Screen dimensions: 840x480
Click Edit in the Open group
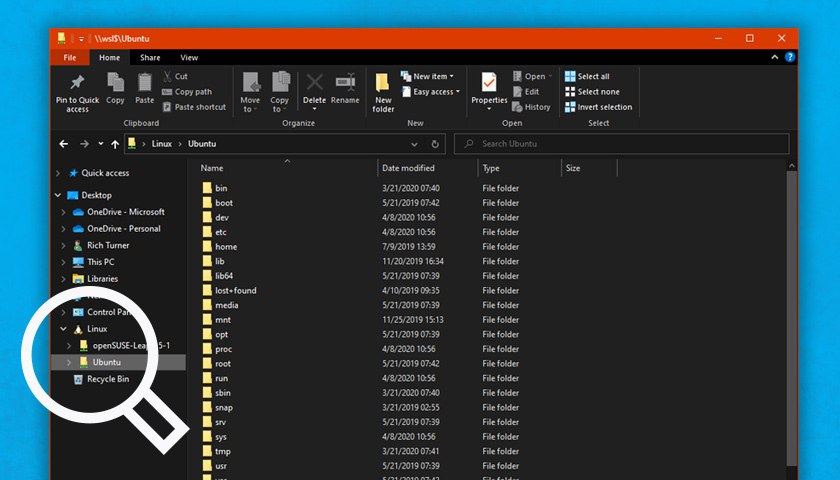click(x=526, y=92)
